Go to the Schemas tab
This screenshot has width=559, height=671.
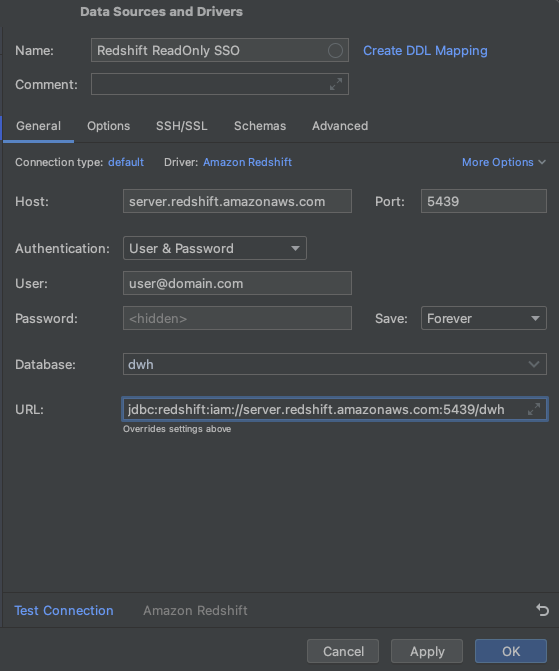coord(260,126)
